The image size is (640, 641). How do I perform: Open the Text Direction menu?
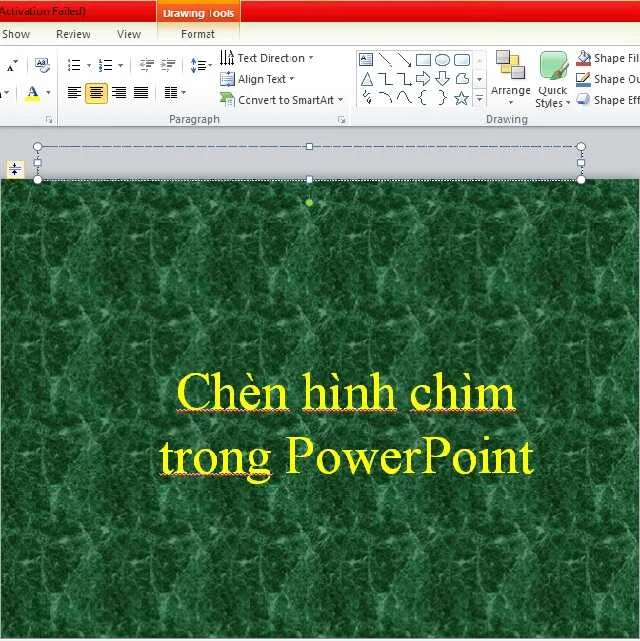point(266,58)
